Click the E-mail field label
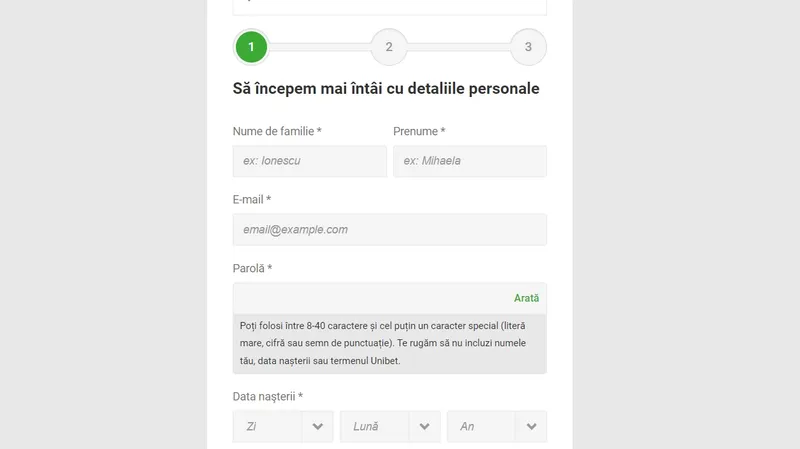800x449 pixels. pyautogui.click(x=252, y=199)
